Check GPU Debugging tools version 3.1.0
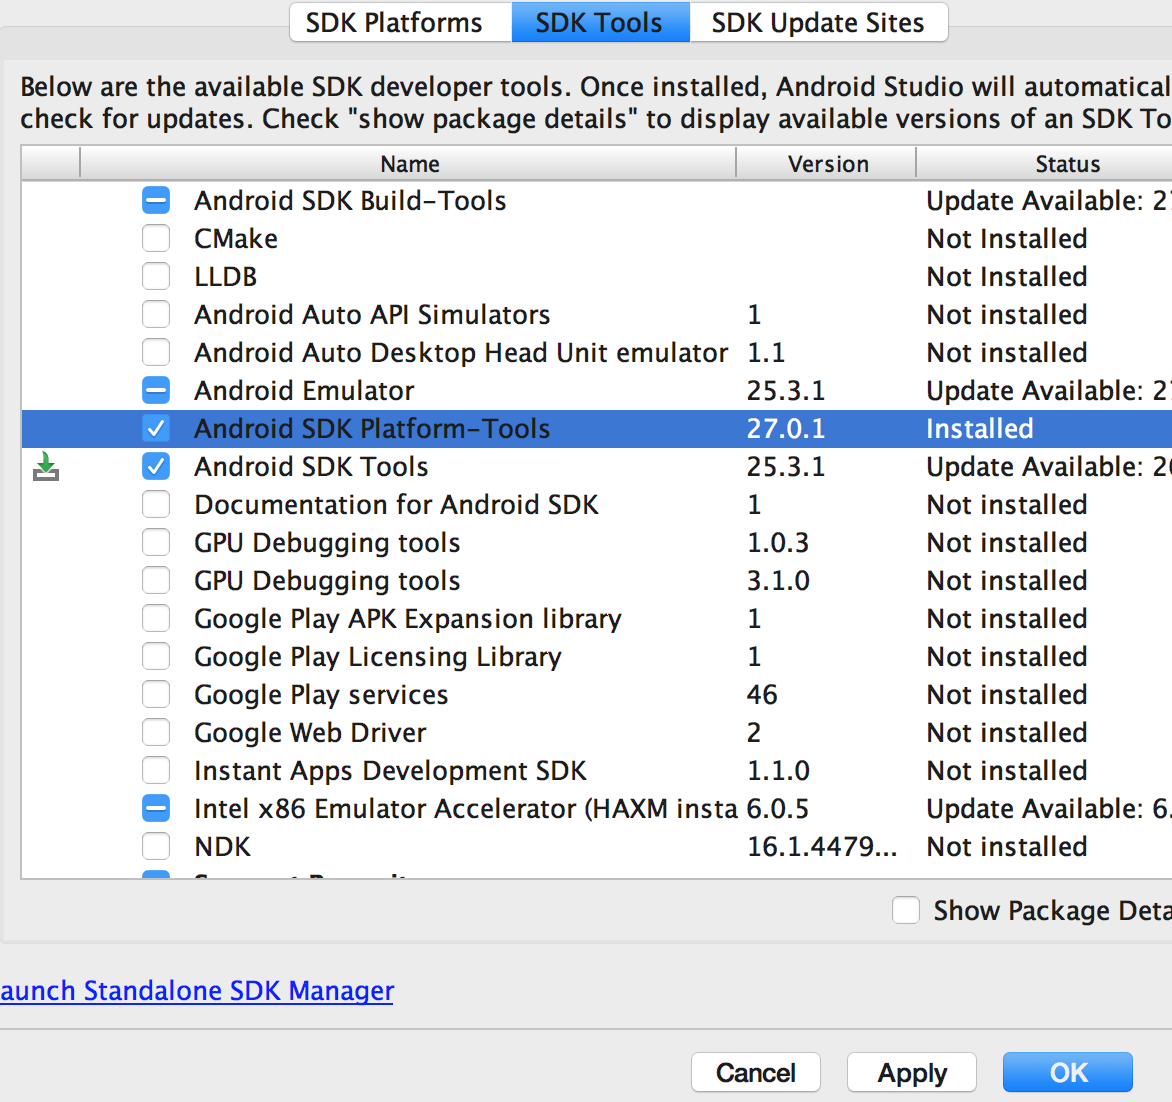Screen dimensions: 1172x1102 156,580
